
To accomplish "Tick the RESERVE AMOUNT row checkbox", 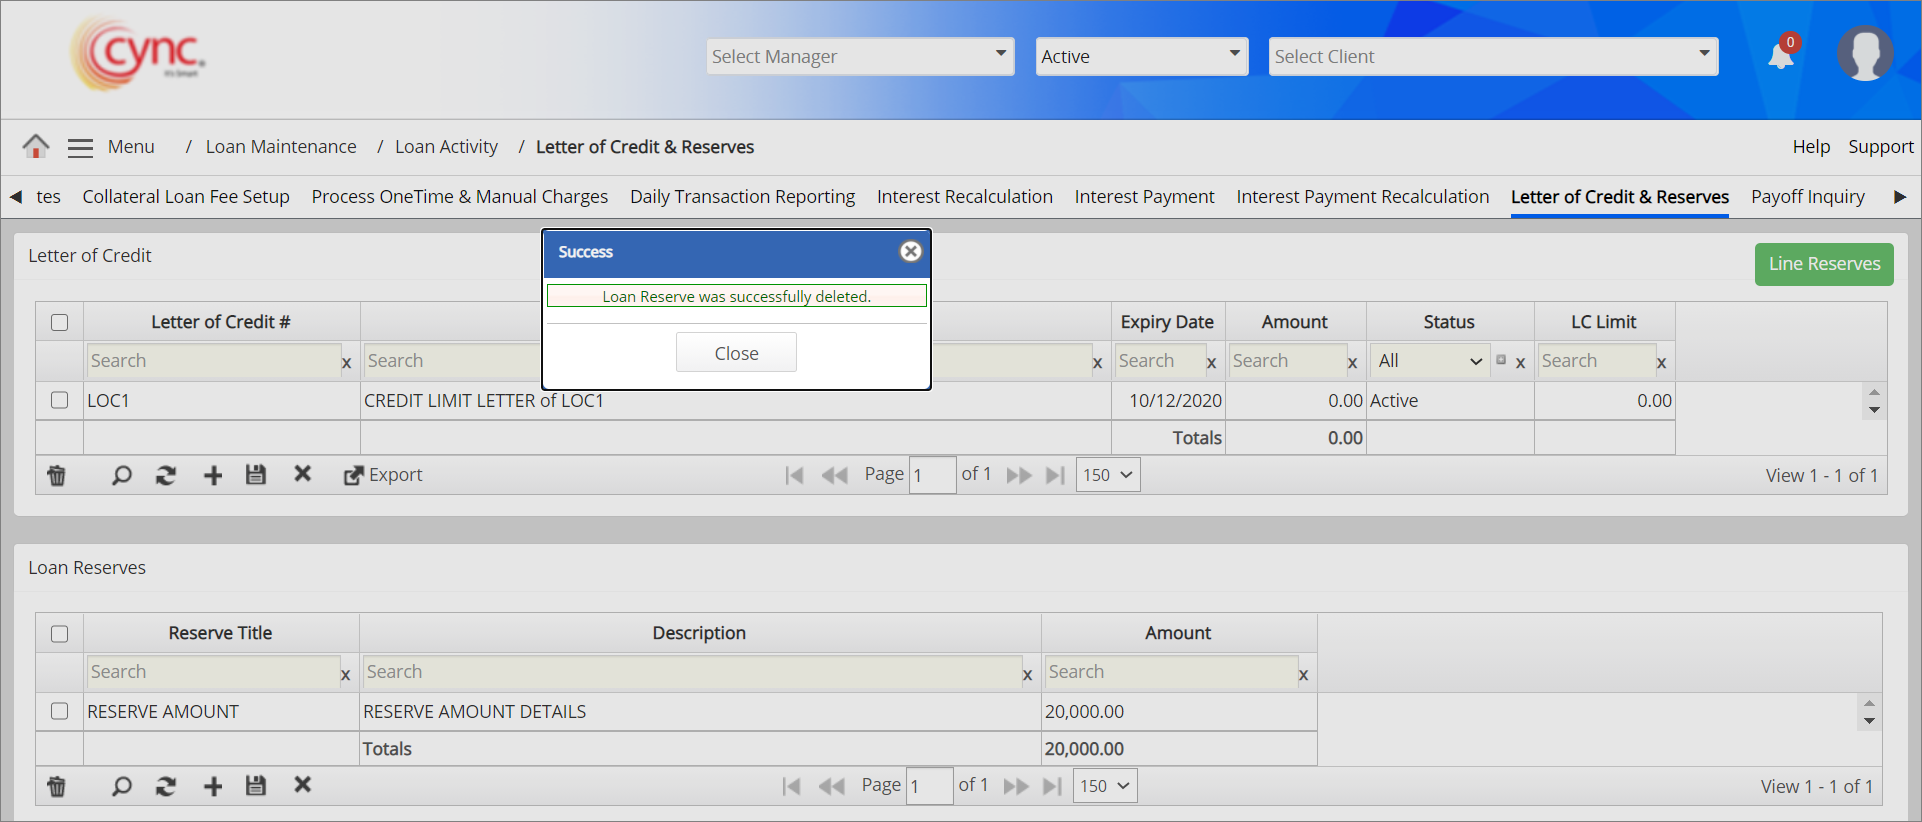I will (60, 712).
